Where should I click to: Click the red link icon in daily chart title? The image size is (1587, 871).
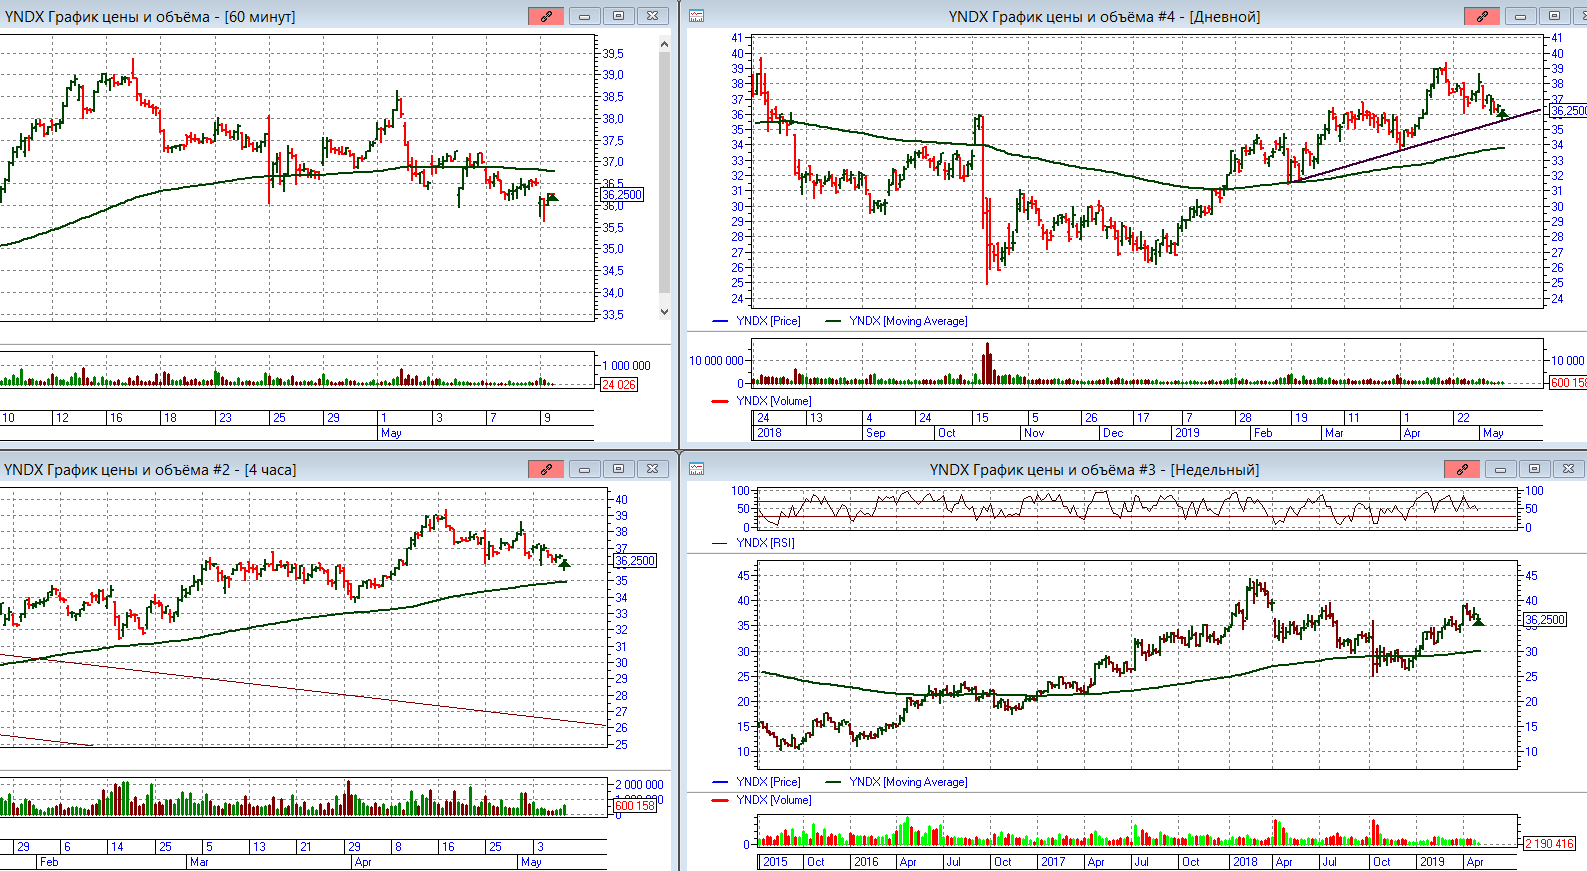click(1482, 16)
